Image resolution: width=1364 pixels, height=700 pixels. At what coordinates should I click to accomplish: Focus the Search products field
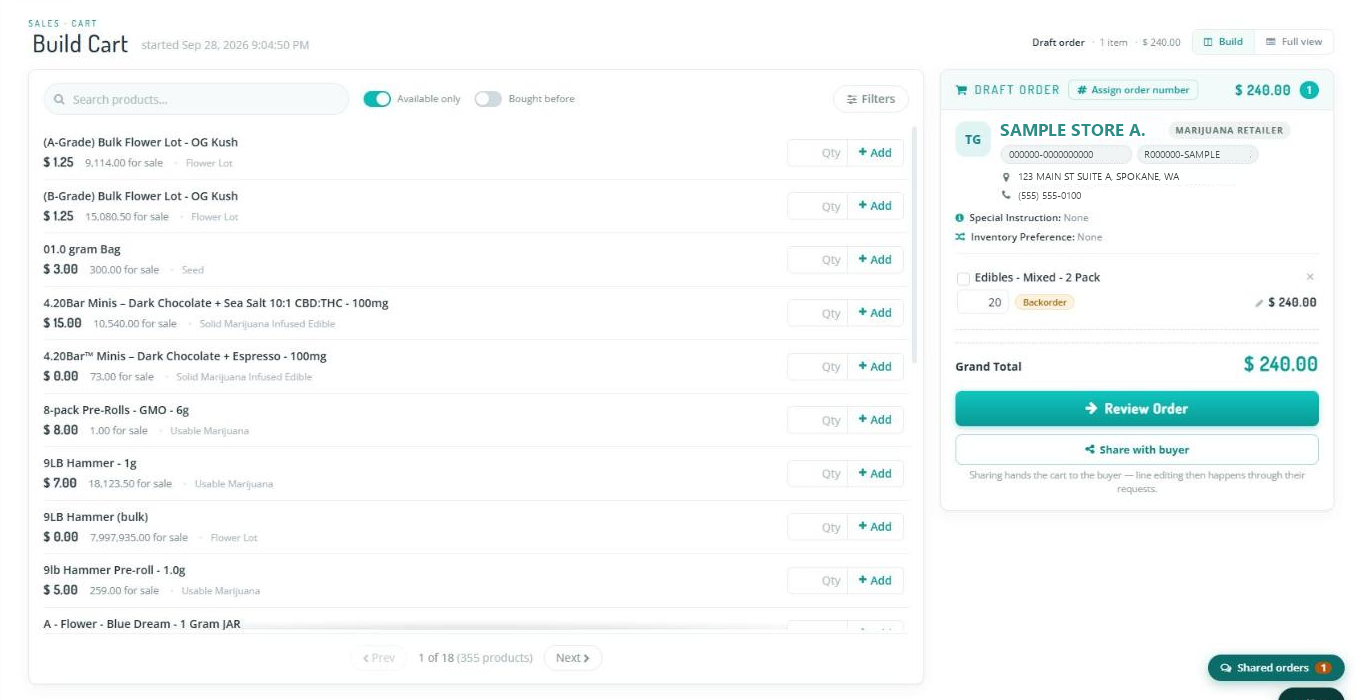(x=196, y=99)
